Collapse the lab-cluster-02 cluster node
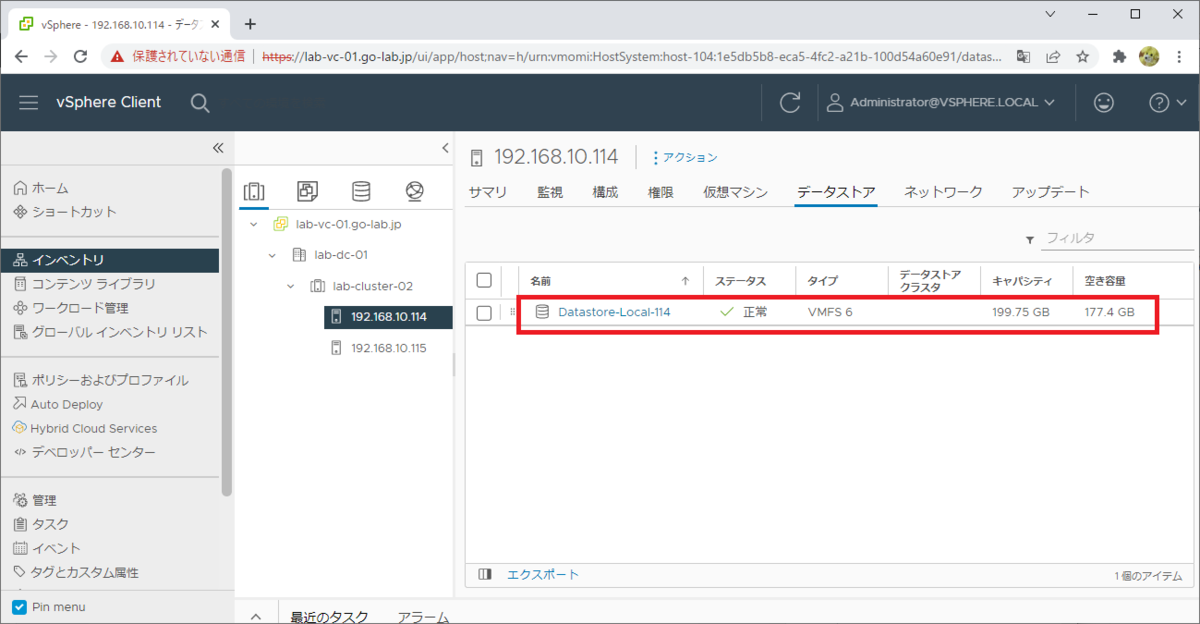1200x624 pixels. pos(291,286)
